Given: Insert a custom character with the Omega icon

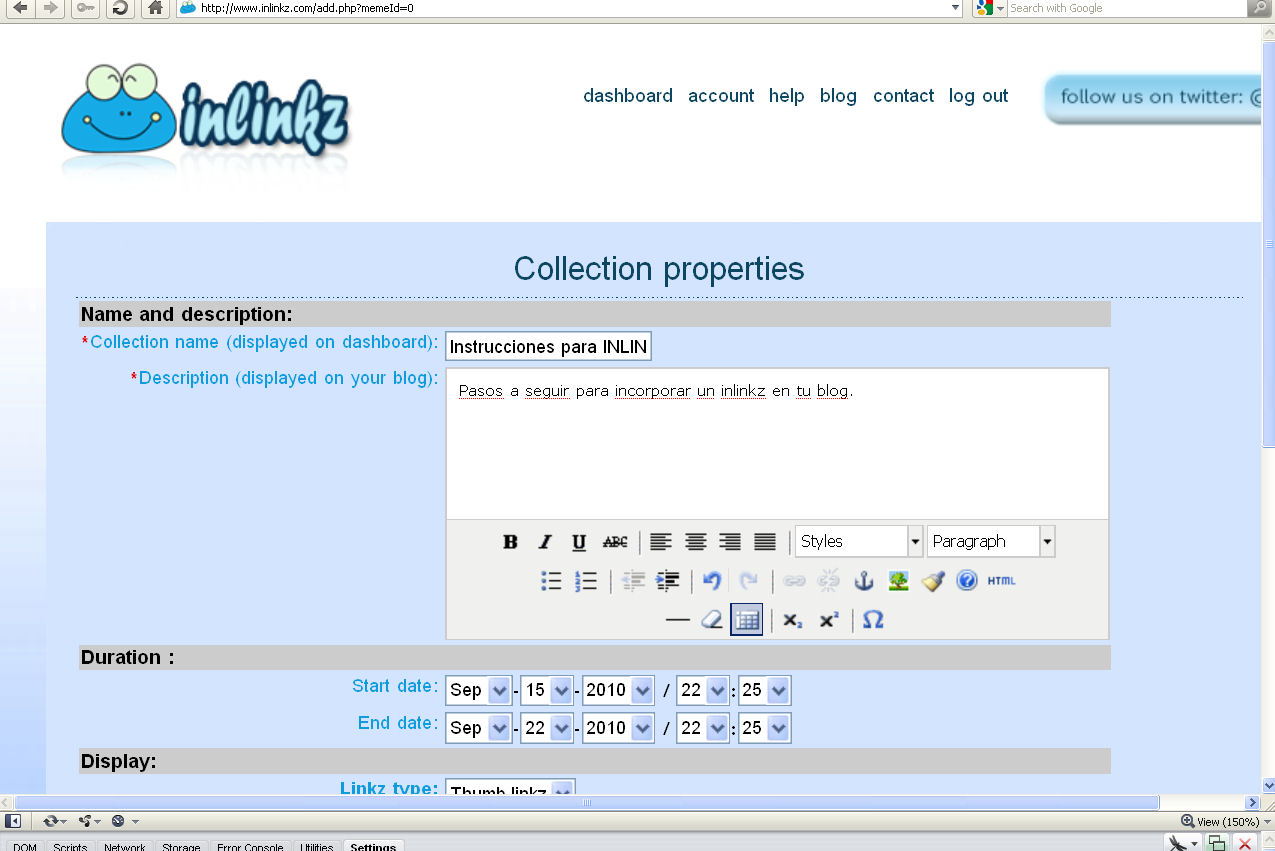Looking at the screenshot, I should [x=871, y=619].
